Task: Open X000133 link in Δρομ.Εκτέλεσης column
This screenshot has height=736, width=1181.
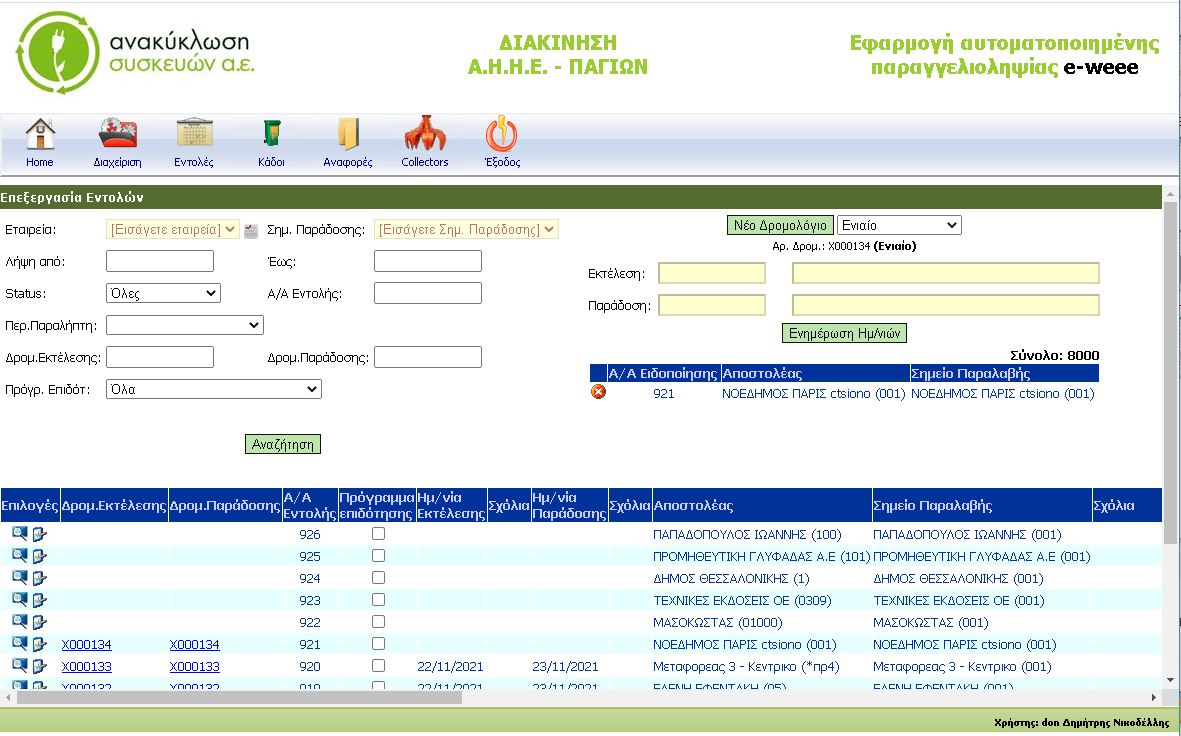Action: tap(87, 666)
